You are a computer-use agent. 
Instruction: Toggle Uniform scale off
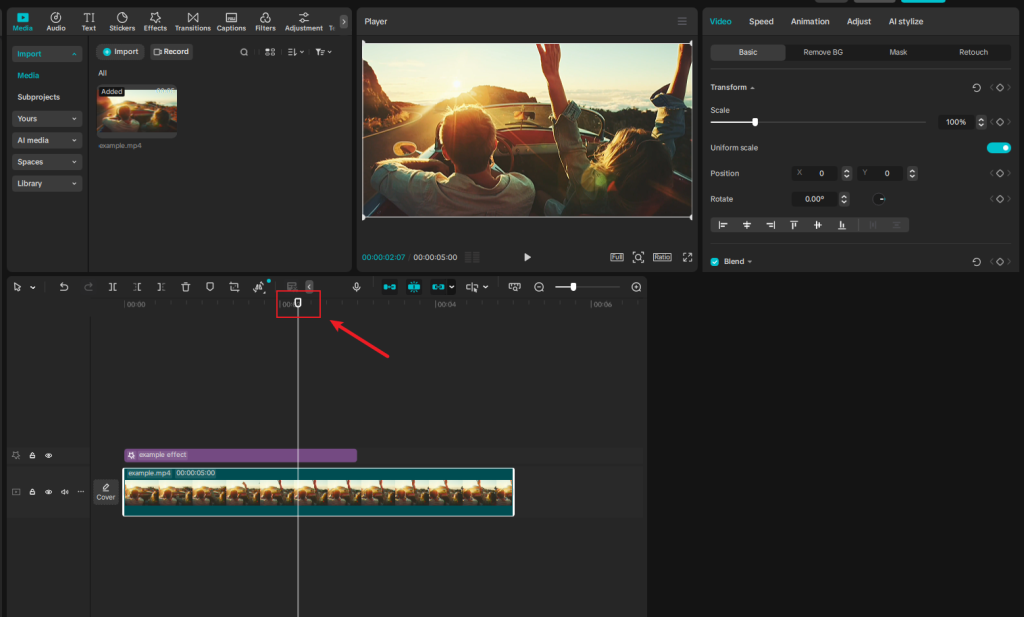[x=998, y=147]
